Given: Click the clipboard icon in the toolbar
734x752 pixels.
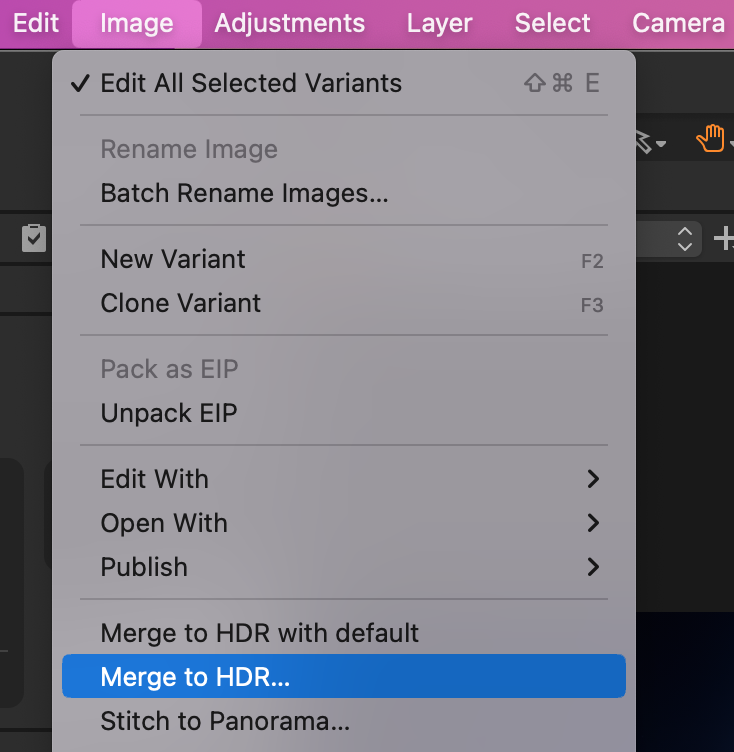Looking at the screenshot, I should (x=34, y=238).
